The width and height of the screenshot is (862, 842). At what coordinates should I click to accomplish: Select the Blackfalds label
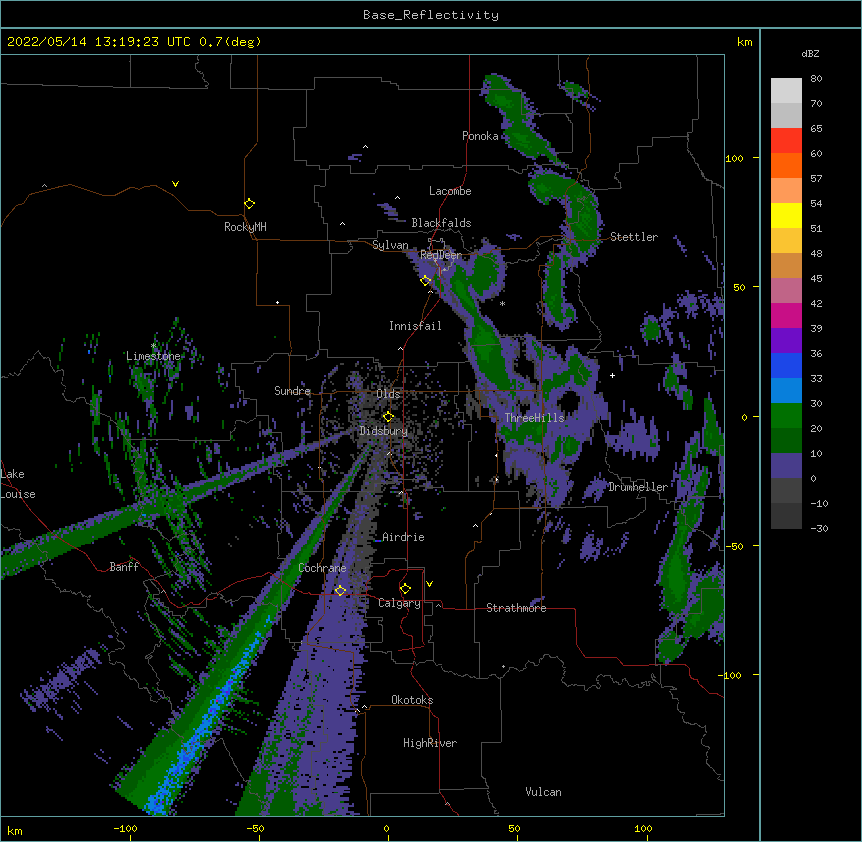pyautogui.click(x=441, y=223)
